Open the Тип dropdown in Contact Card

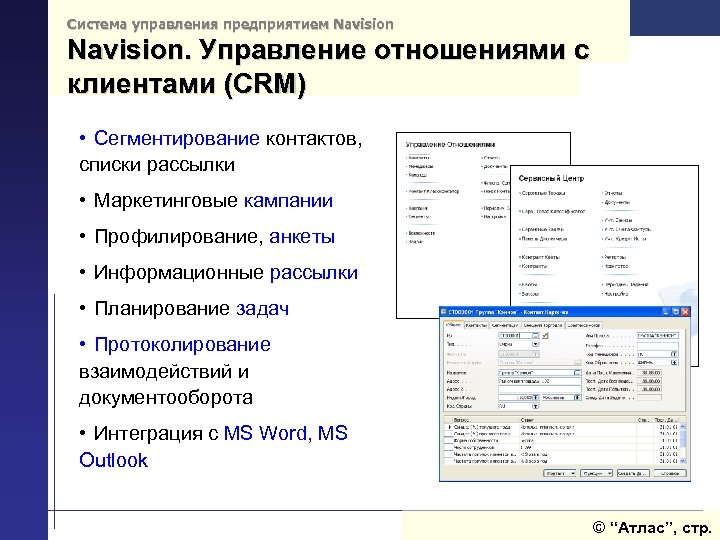pyautogui.click(x=535, y=344)
